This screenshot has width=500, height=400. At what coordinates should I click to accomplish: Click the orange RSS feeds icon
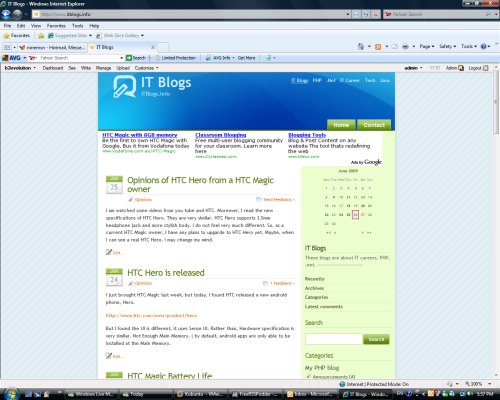coord(378,47)
